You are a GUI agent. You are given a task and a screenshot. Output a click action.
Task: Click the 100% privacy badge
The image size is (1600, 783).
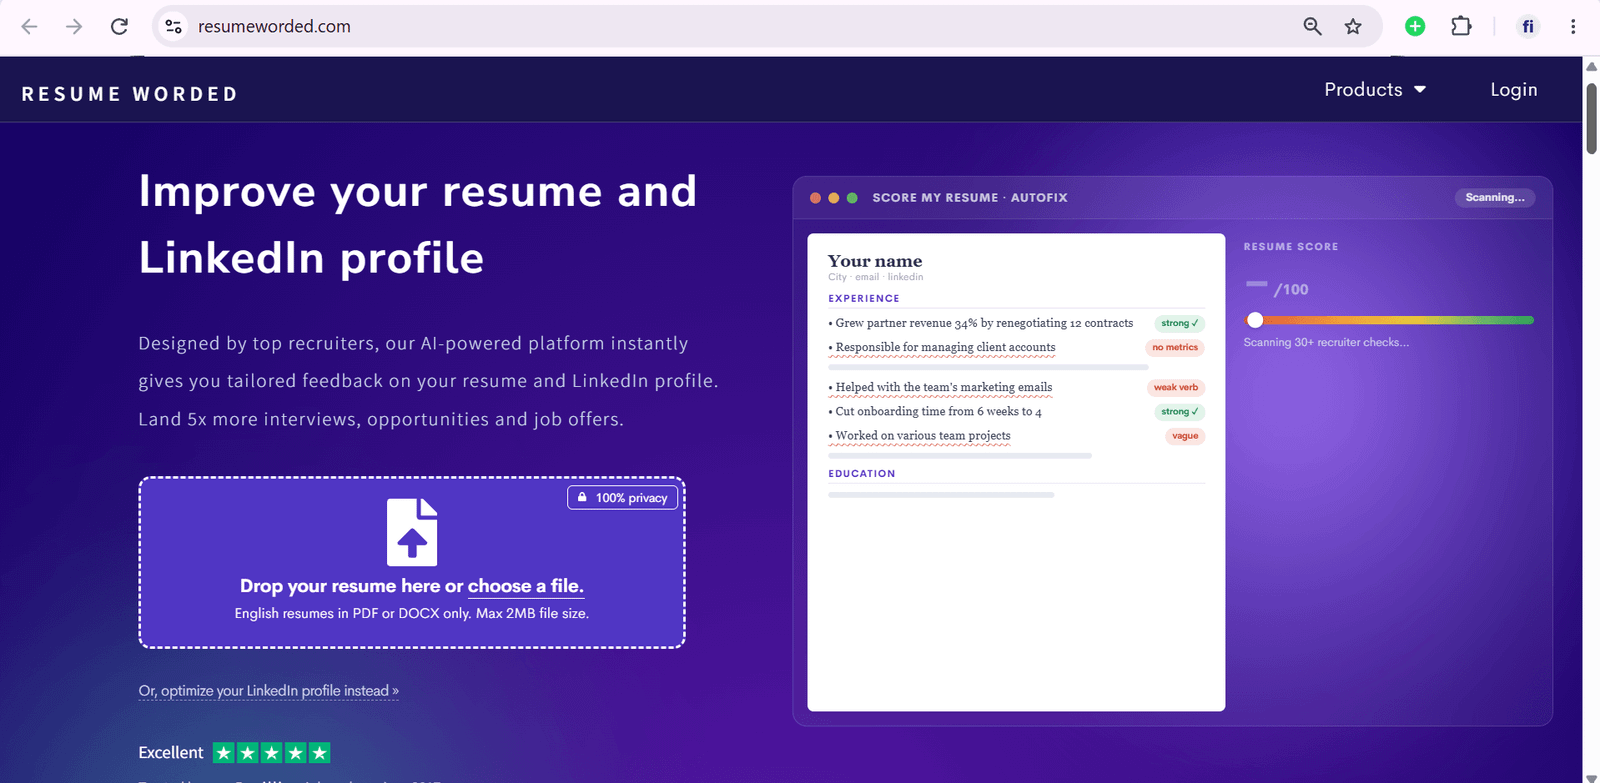[x=623, y=498]
